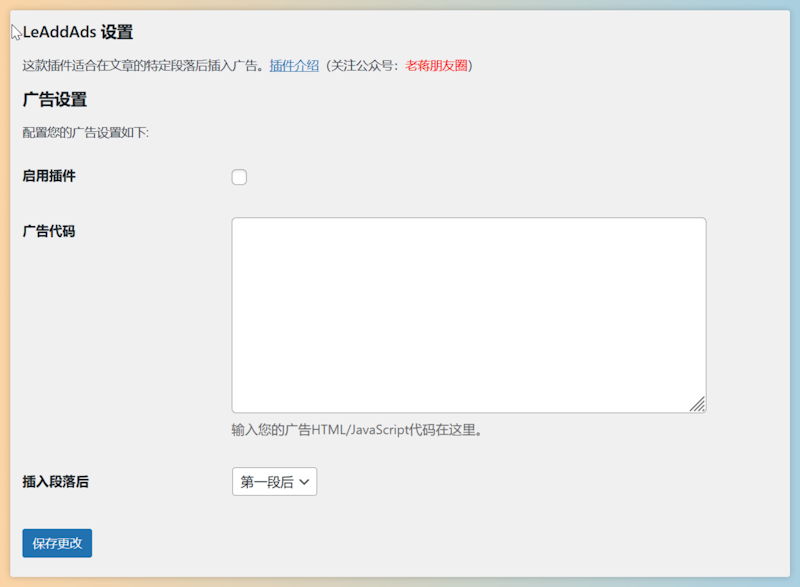Viewport: 800px width, 587px height.
Task: Click the empty gray area right of 保存更改
Action: coord(400,543)
